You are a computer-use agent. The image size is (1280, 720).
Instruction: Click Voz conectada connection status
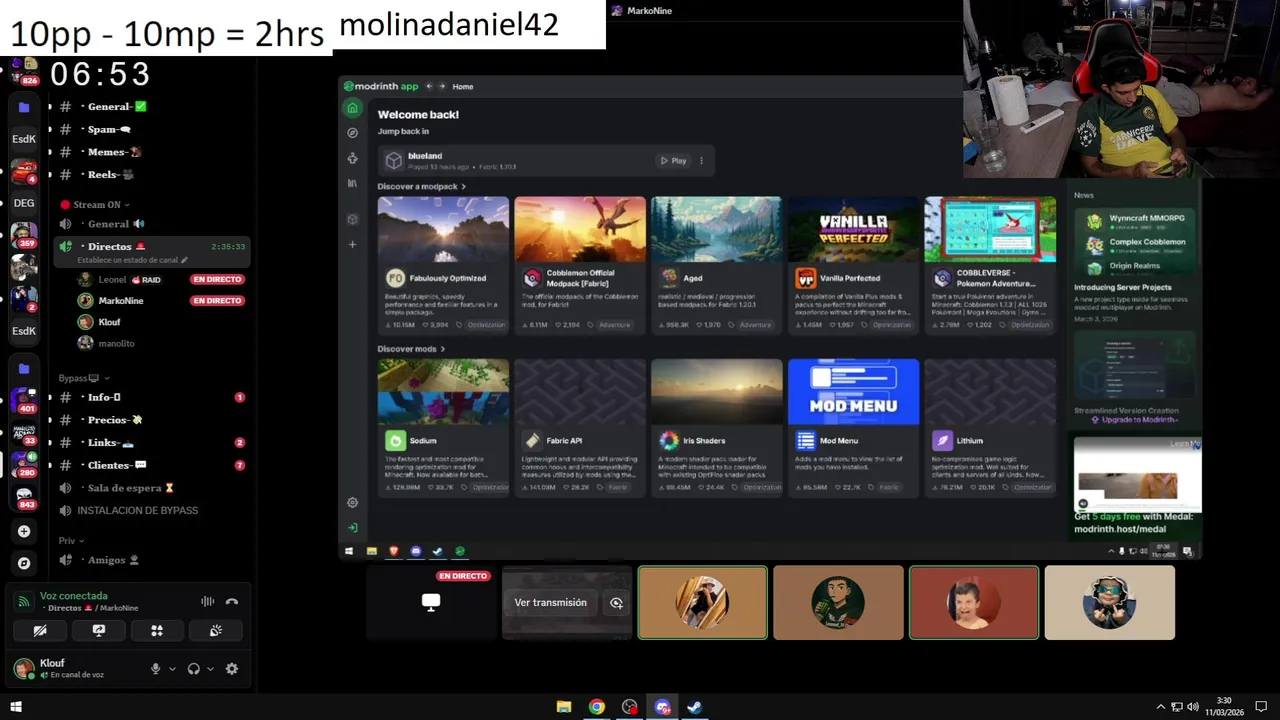tap(73, 596)
